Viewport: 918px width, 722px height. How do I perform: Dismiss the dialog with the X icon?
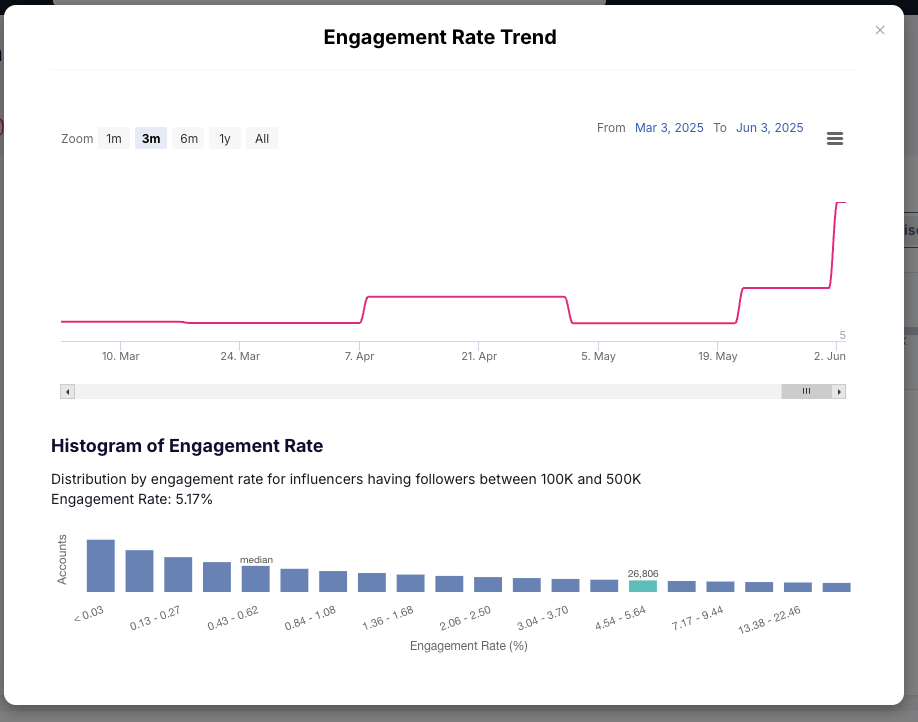[880, 30]
